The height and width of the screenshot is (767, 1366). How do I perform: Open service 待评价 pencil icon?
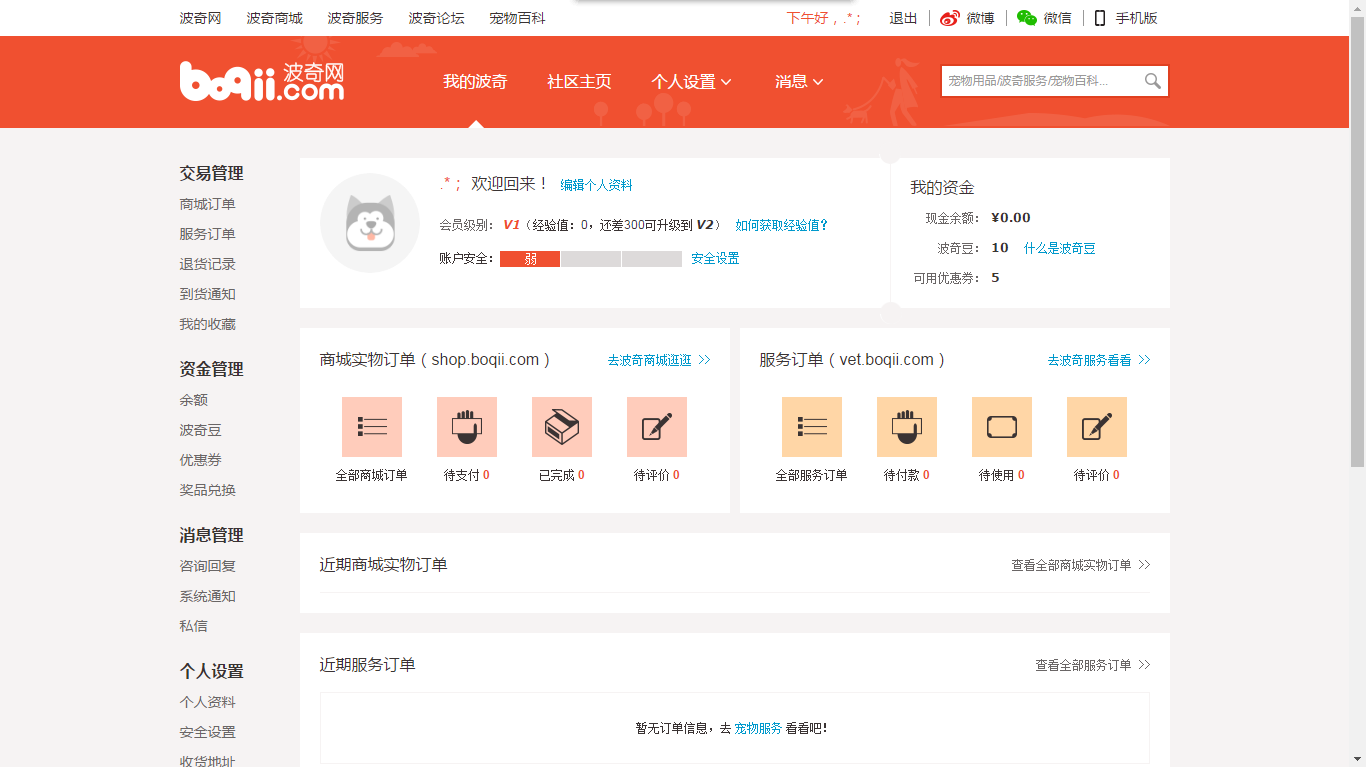pos(1097,427)
